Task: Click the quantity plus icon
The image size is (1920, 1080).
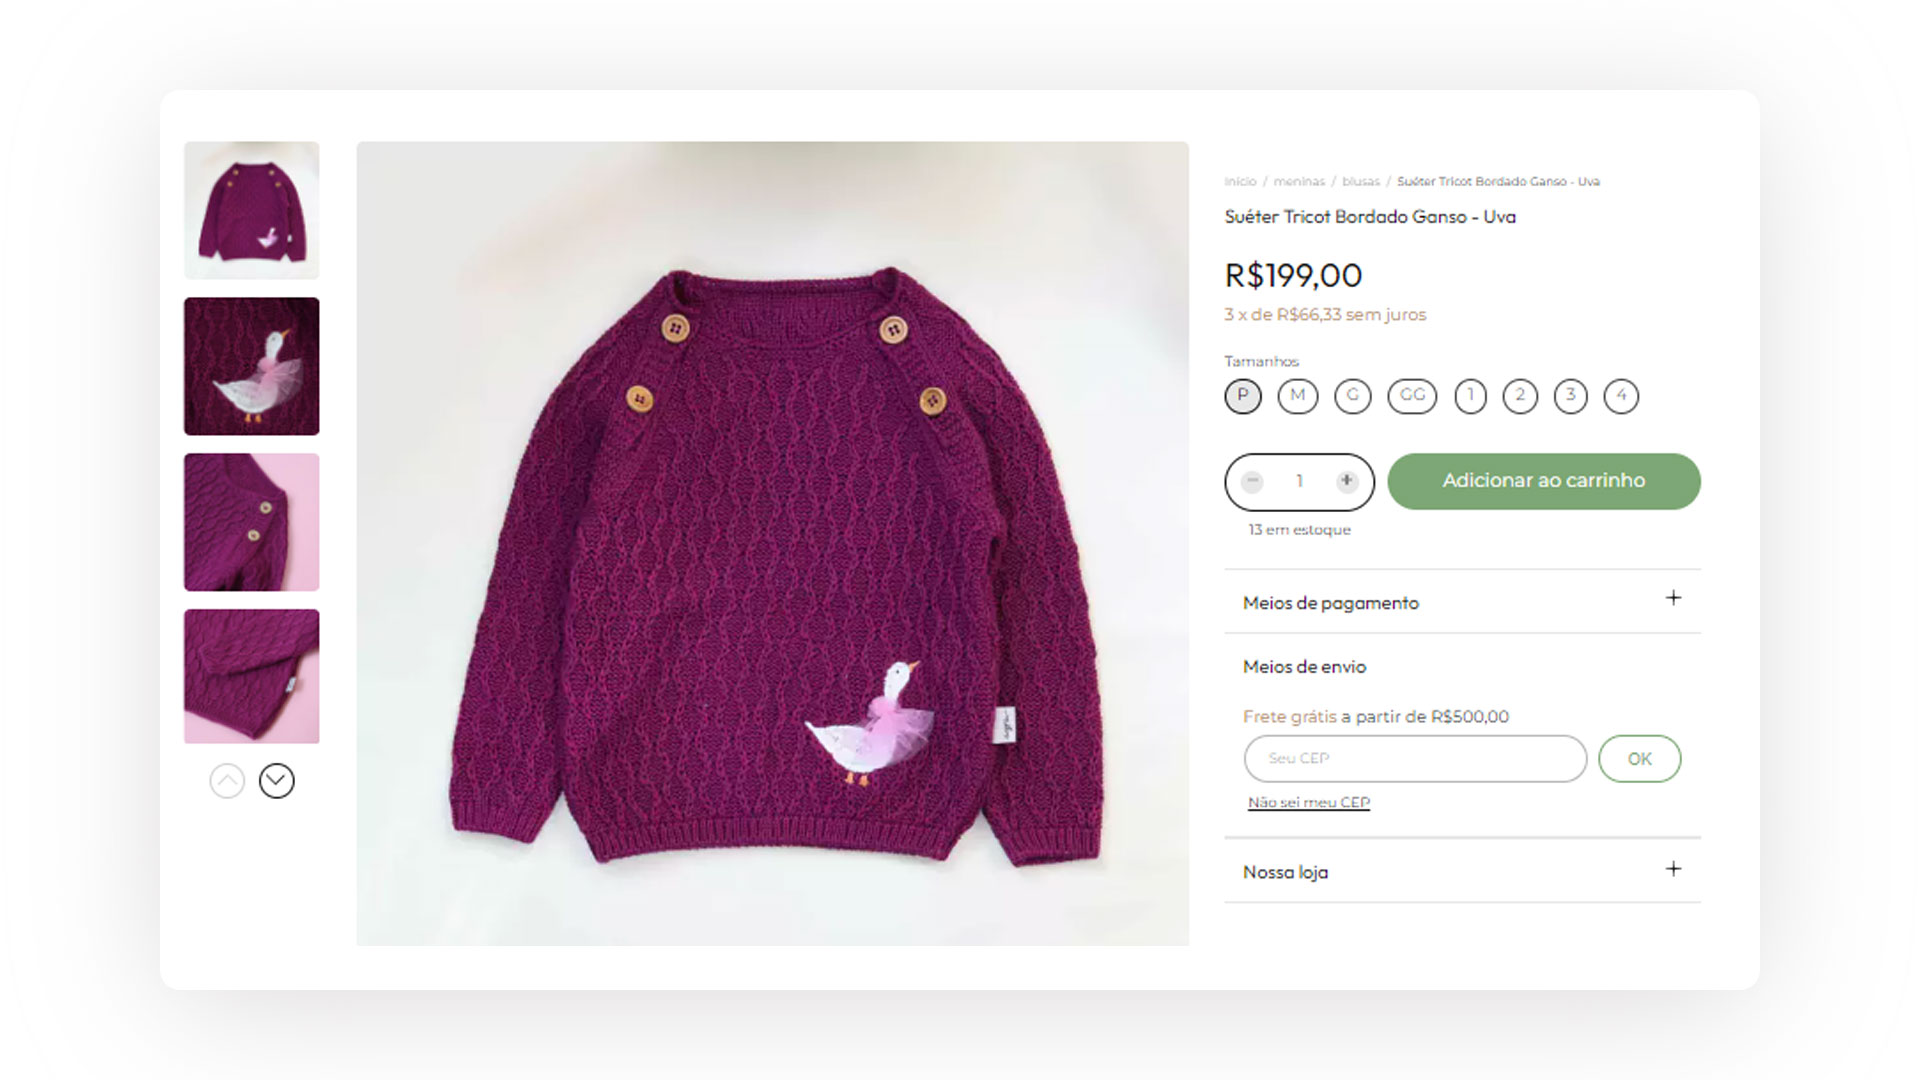Action: pos(1347,482)
